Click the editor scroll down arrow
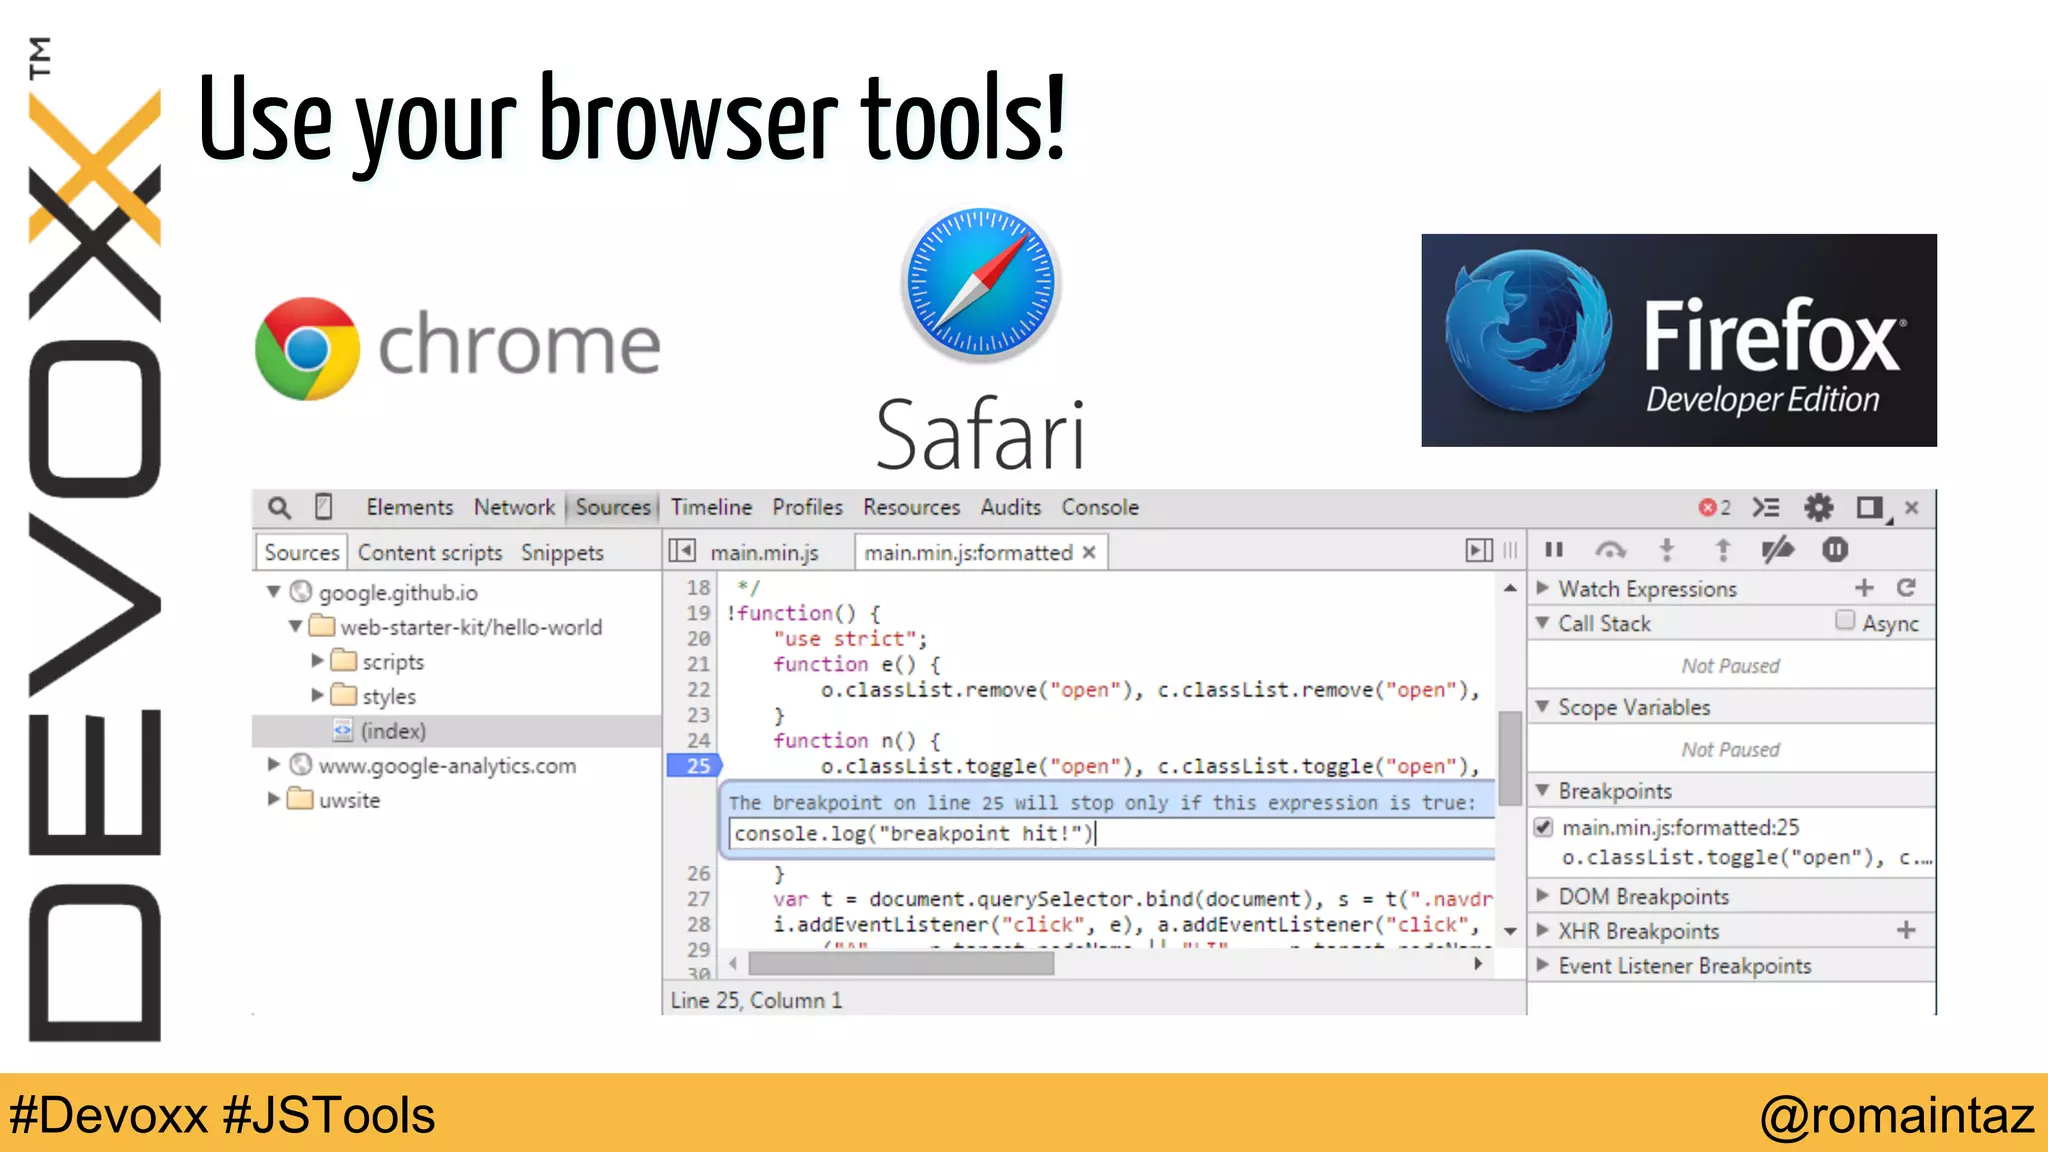The image size is (2048, 1152). tap(1510, 931)
